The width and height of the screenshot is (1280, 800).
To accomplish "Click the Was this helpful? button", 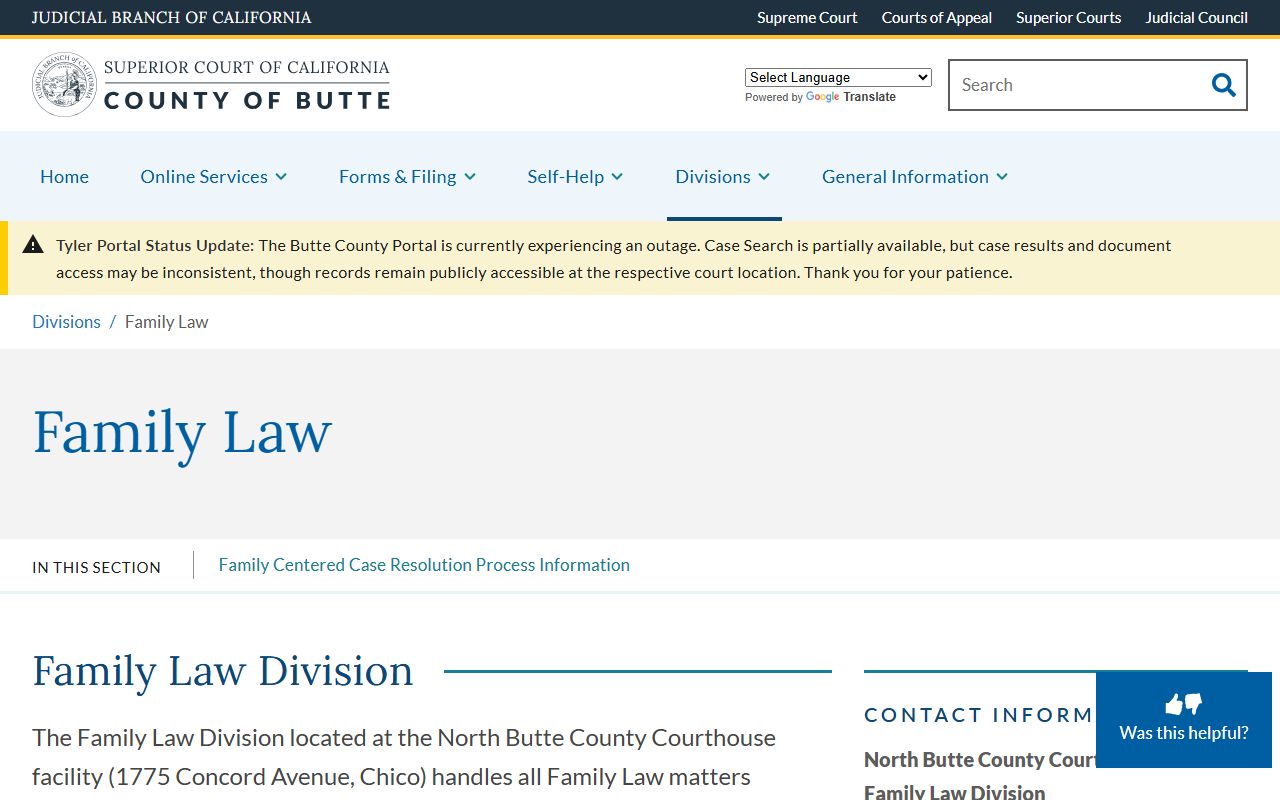I will [1184, 720].
